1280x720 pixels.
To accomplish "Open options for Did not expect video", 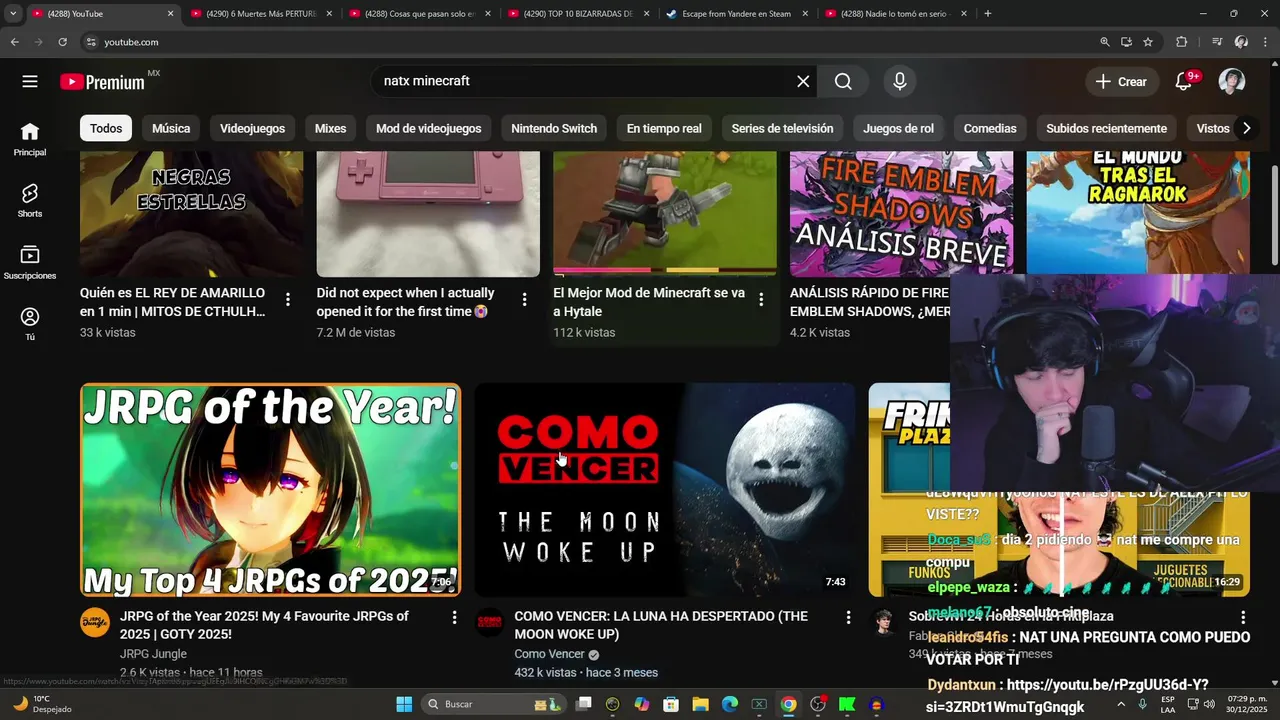I will pyautogui.click(x=524, y=299).
